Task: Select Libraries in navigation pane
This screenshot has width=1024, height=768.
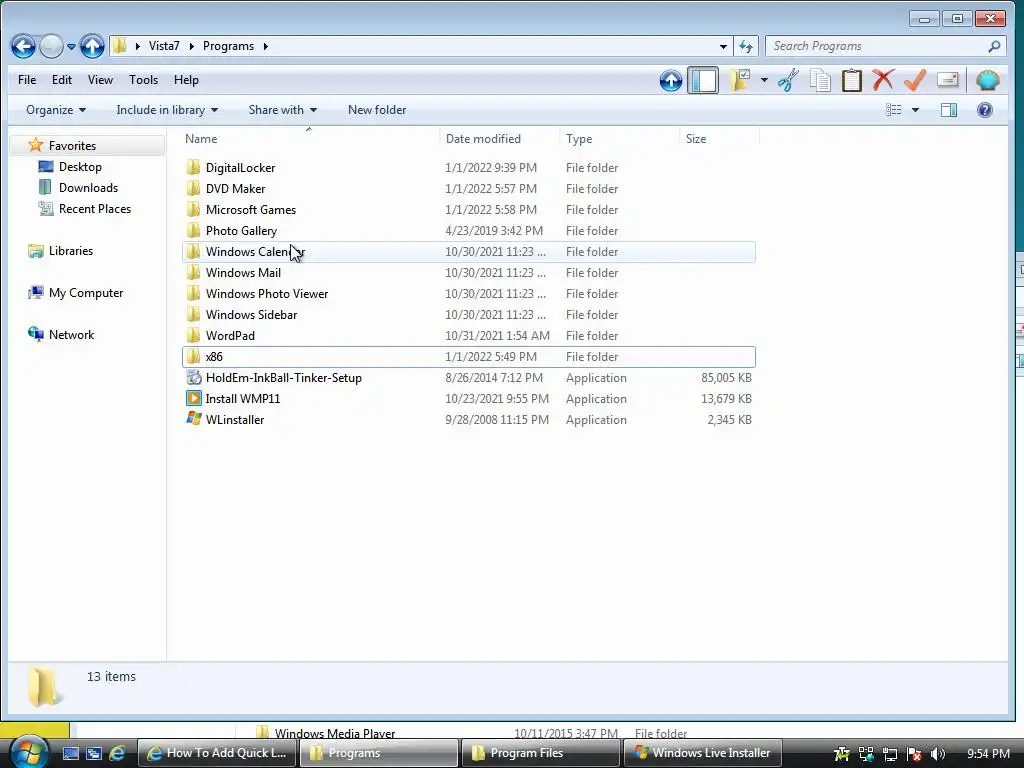Action: [x=71, y=251]
